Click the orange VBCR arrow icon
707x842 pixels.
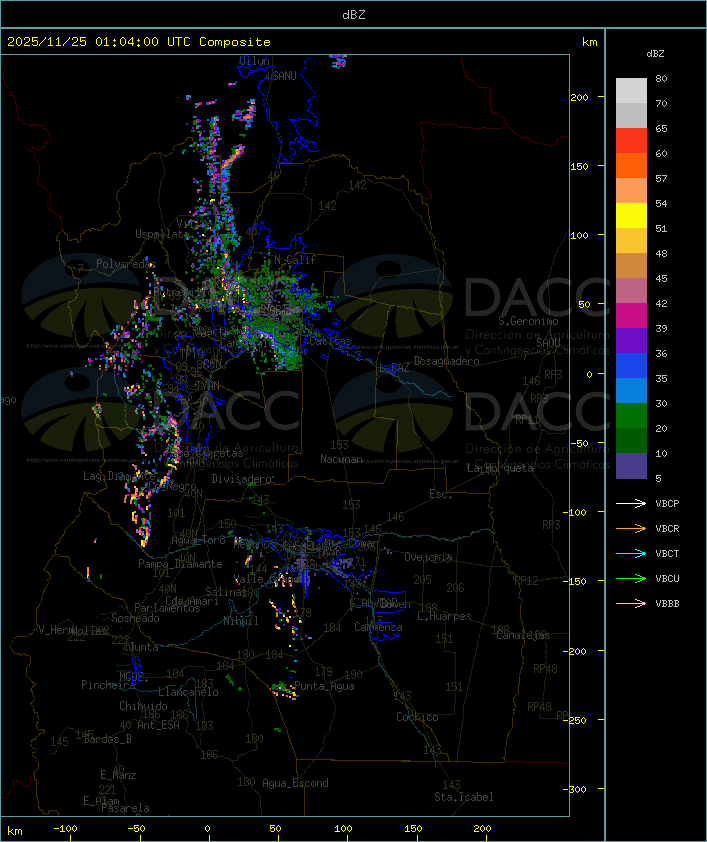click(x=631, y=528)
